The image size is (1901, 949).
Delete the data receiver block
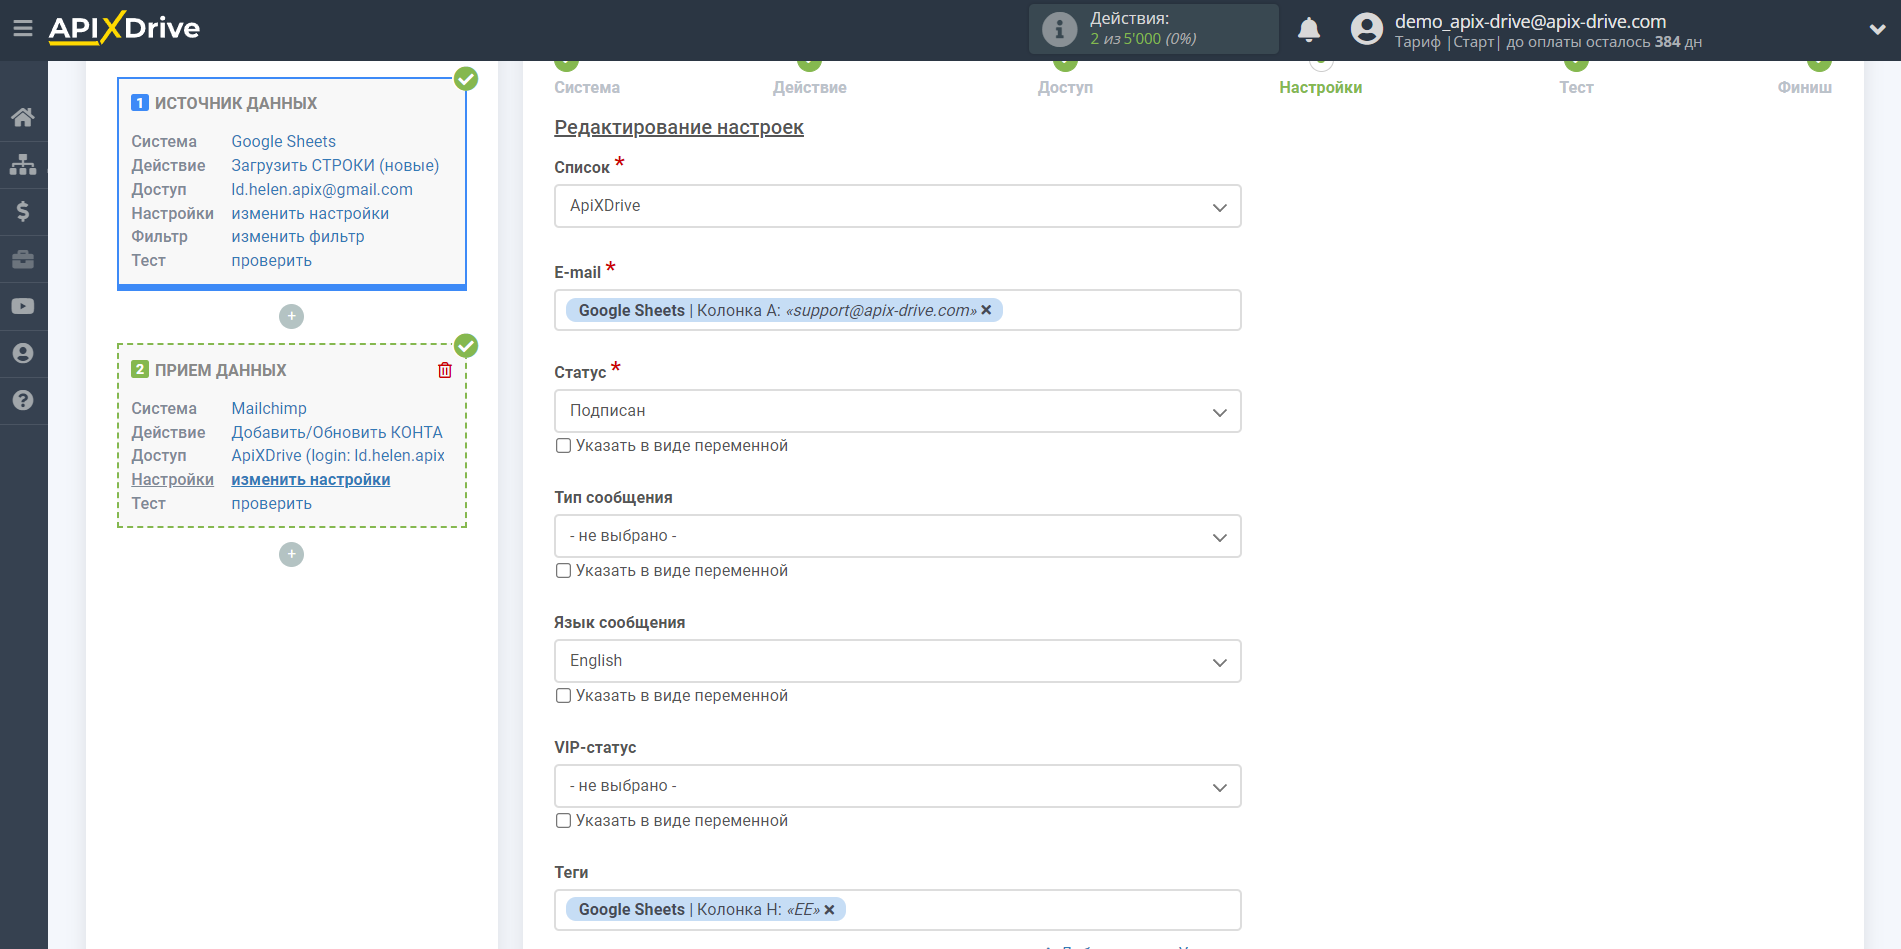tap(445, 370)
